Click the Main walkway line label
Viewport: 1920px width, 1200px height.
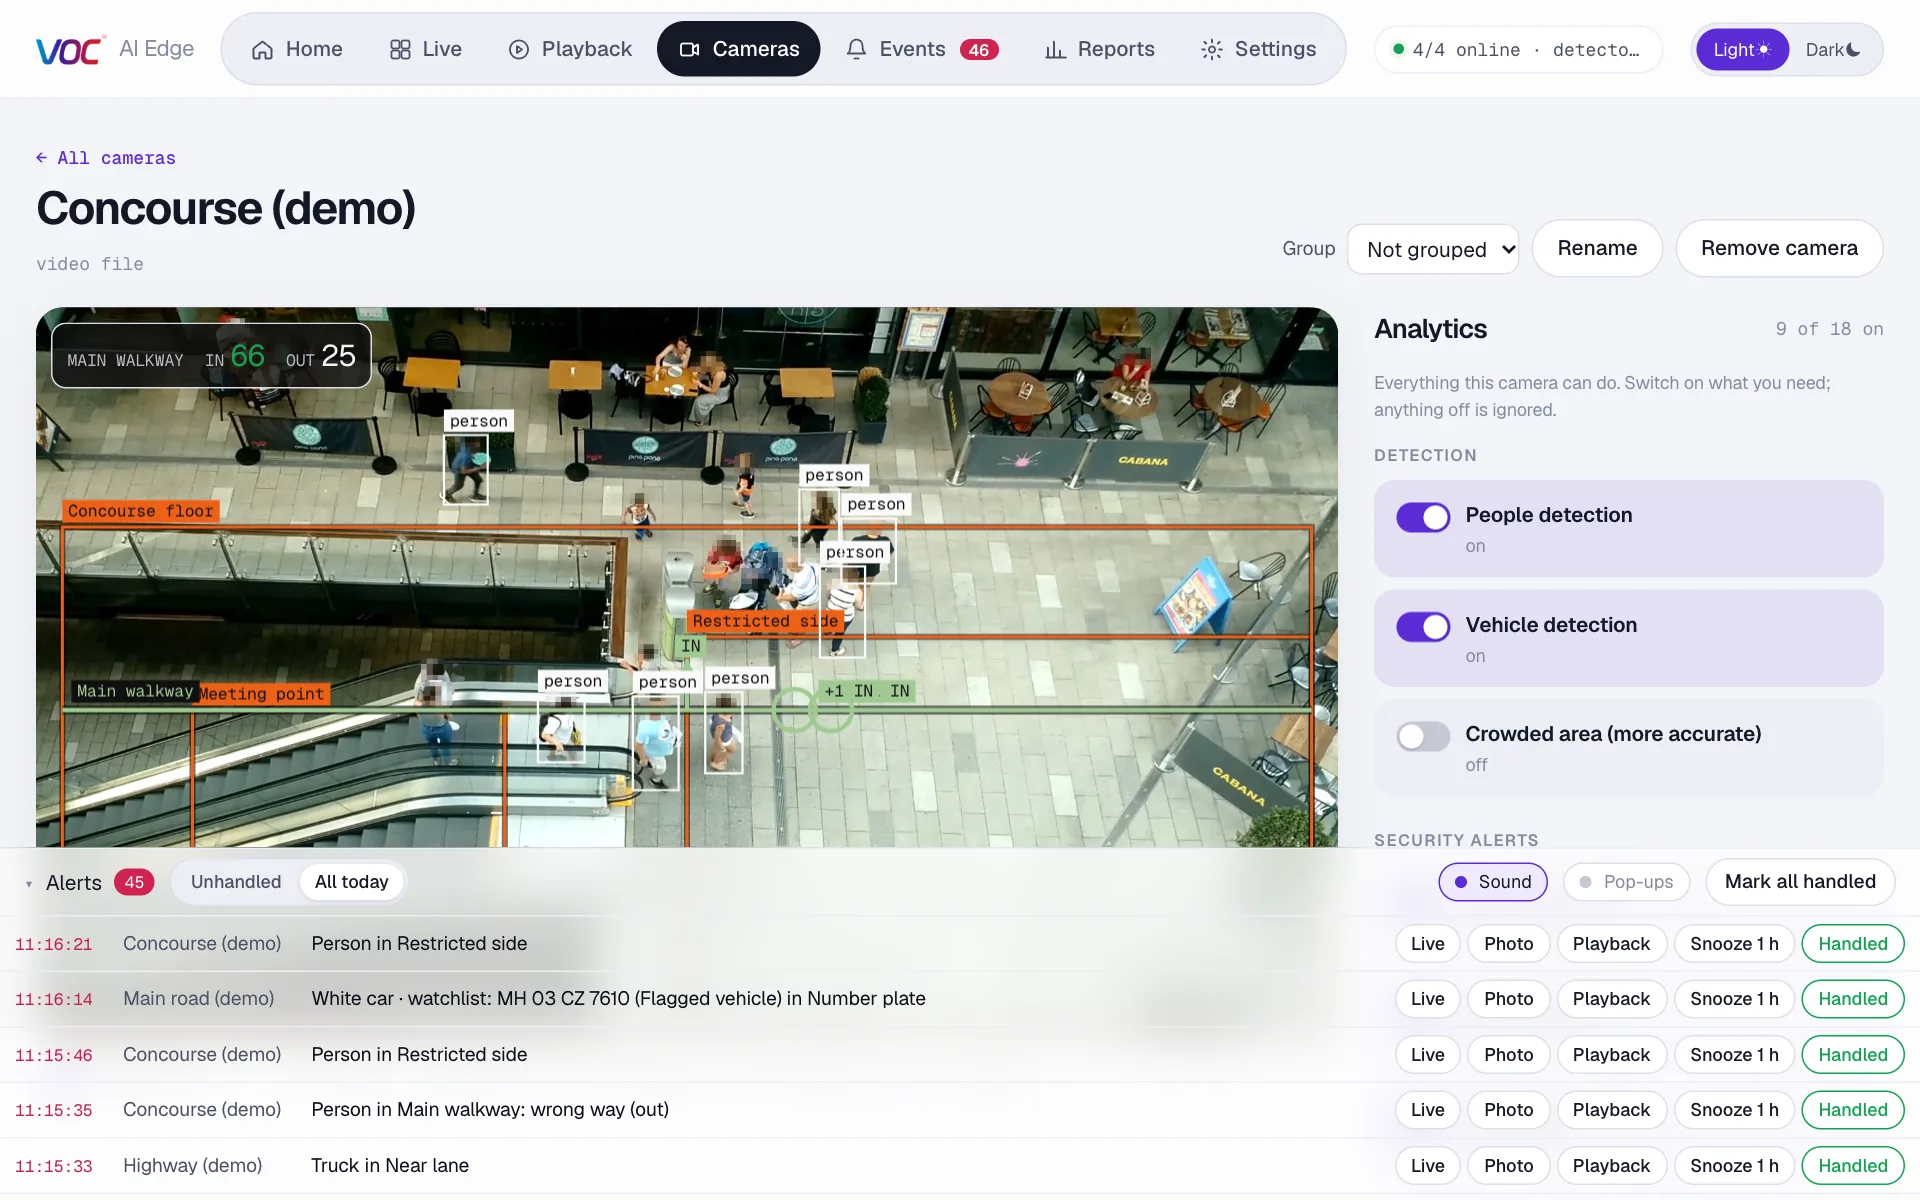point(135,691)
